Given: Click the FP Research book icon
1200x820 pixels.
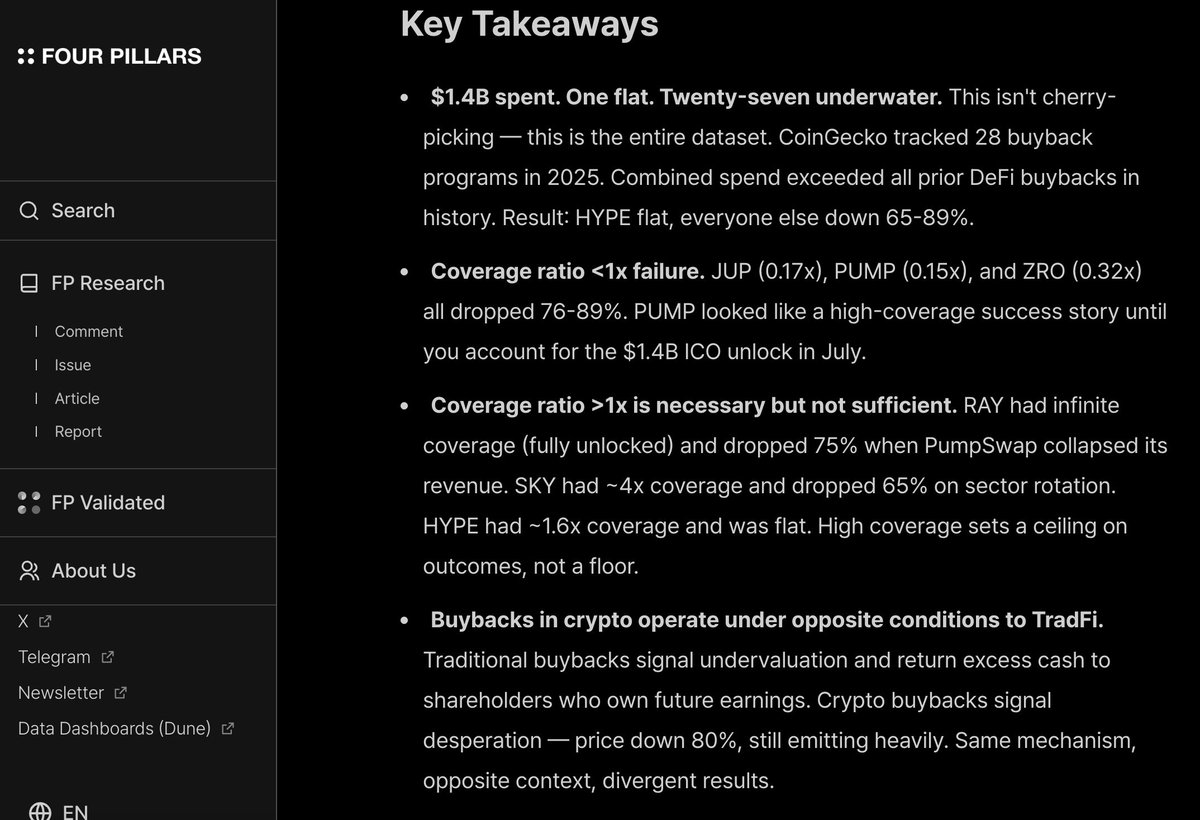Looking at the screenshot, I should (30, 284).
